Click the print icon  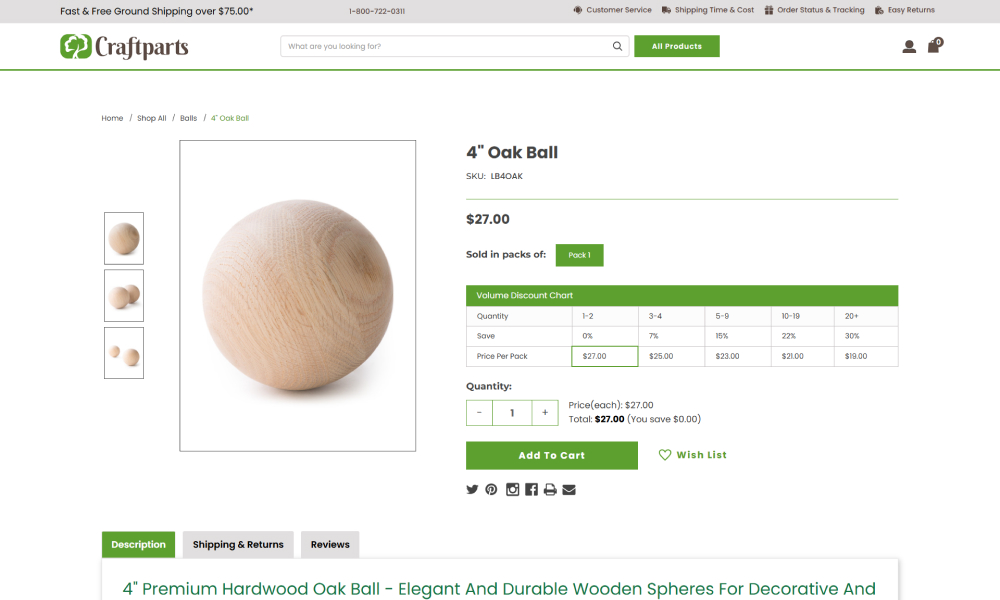550,489
